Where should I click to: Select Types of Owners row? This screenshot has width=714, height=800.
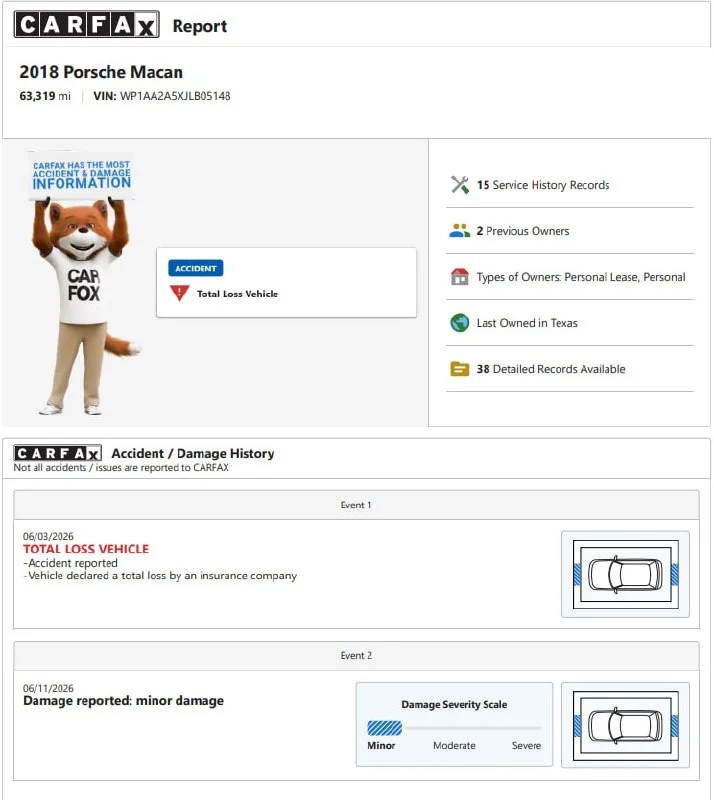pyautogui.click(x=570, y=277)
